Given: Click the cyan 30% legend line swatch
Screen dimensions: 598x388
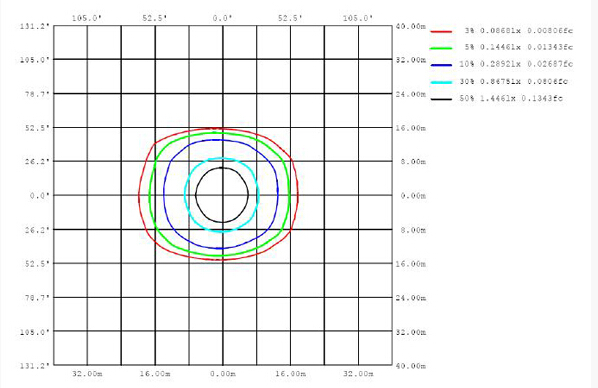Looking at the screenshot, I should click(441, 82).
